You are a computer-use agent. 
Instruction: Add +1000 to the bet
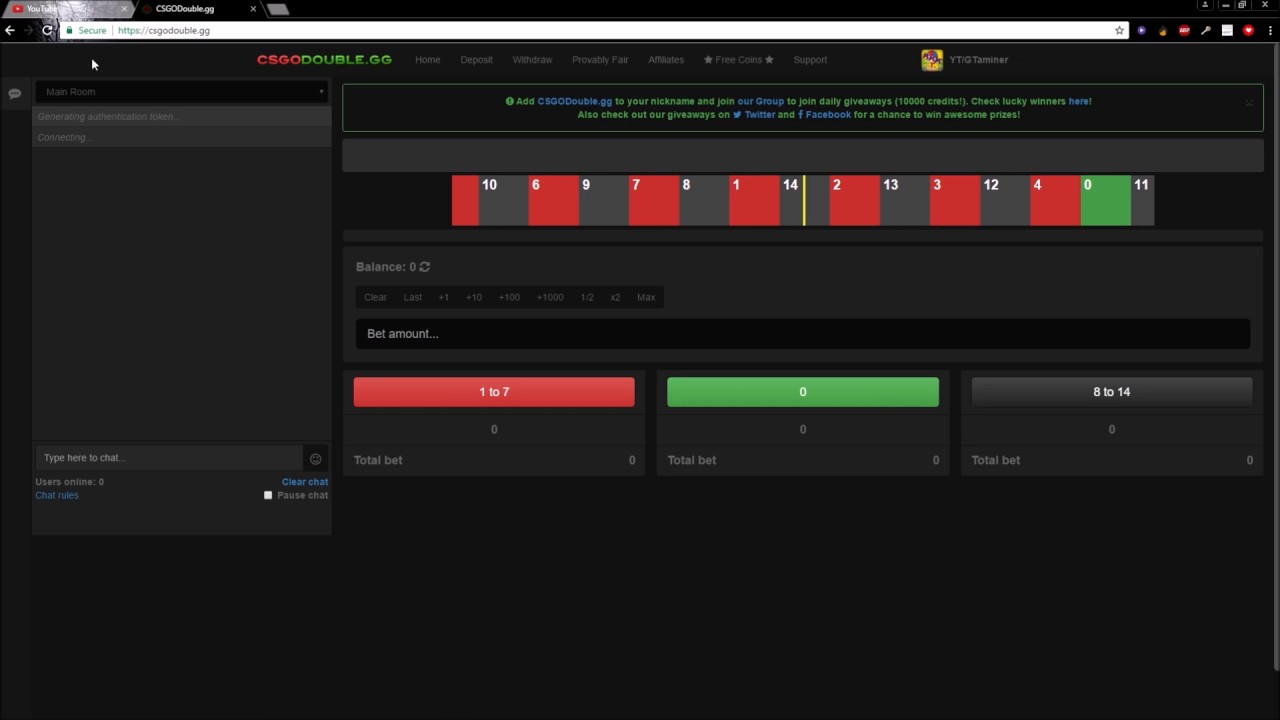click(550, 297)
